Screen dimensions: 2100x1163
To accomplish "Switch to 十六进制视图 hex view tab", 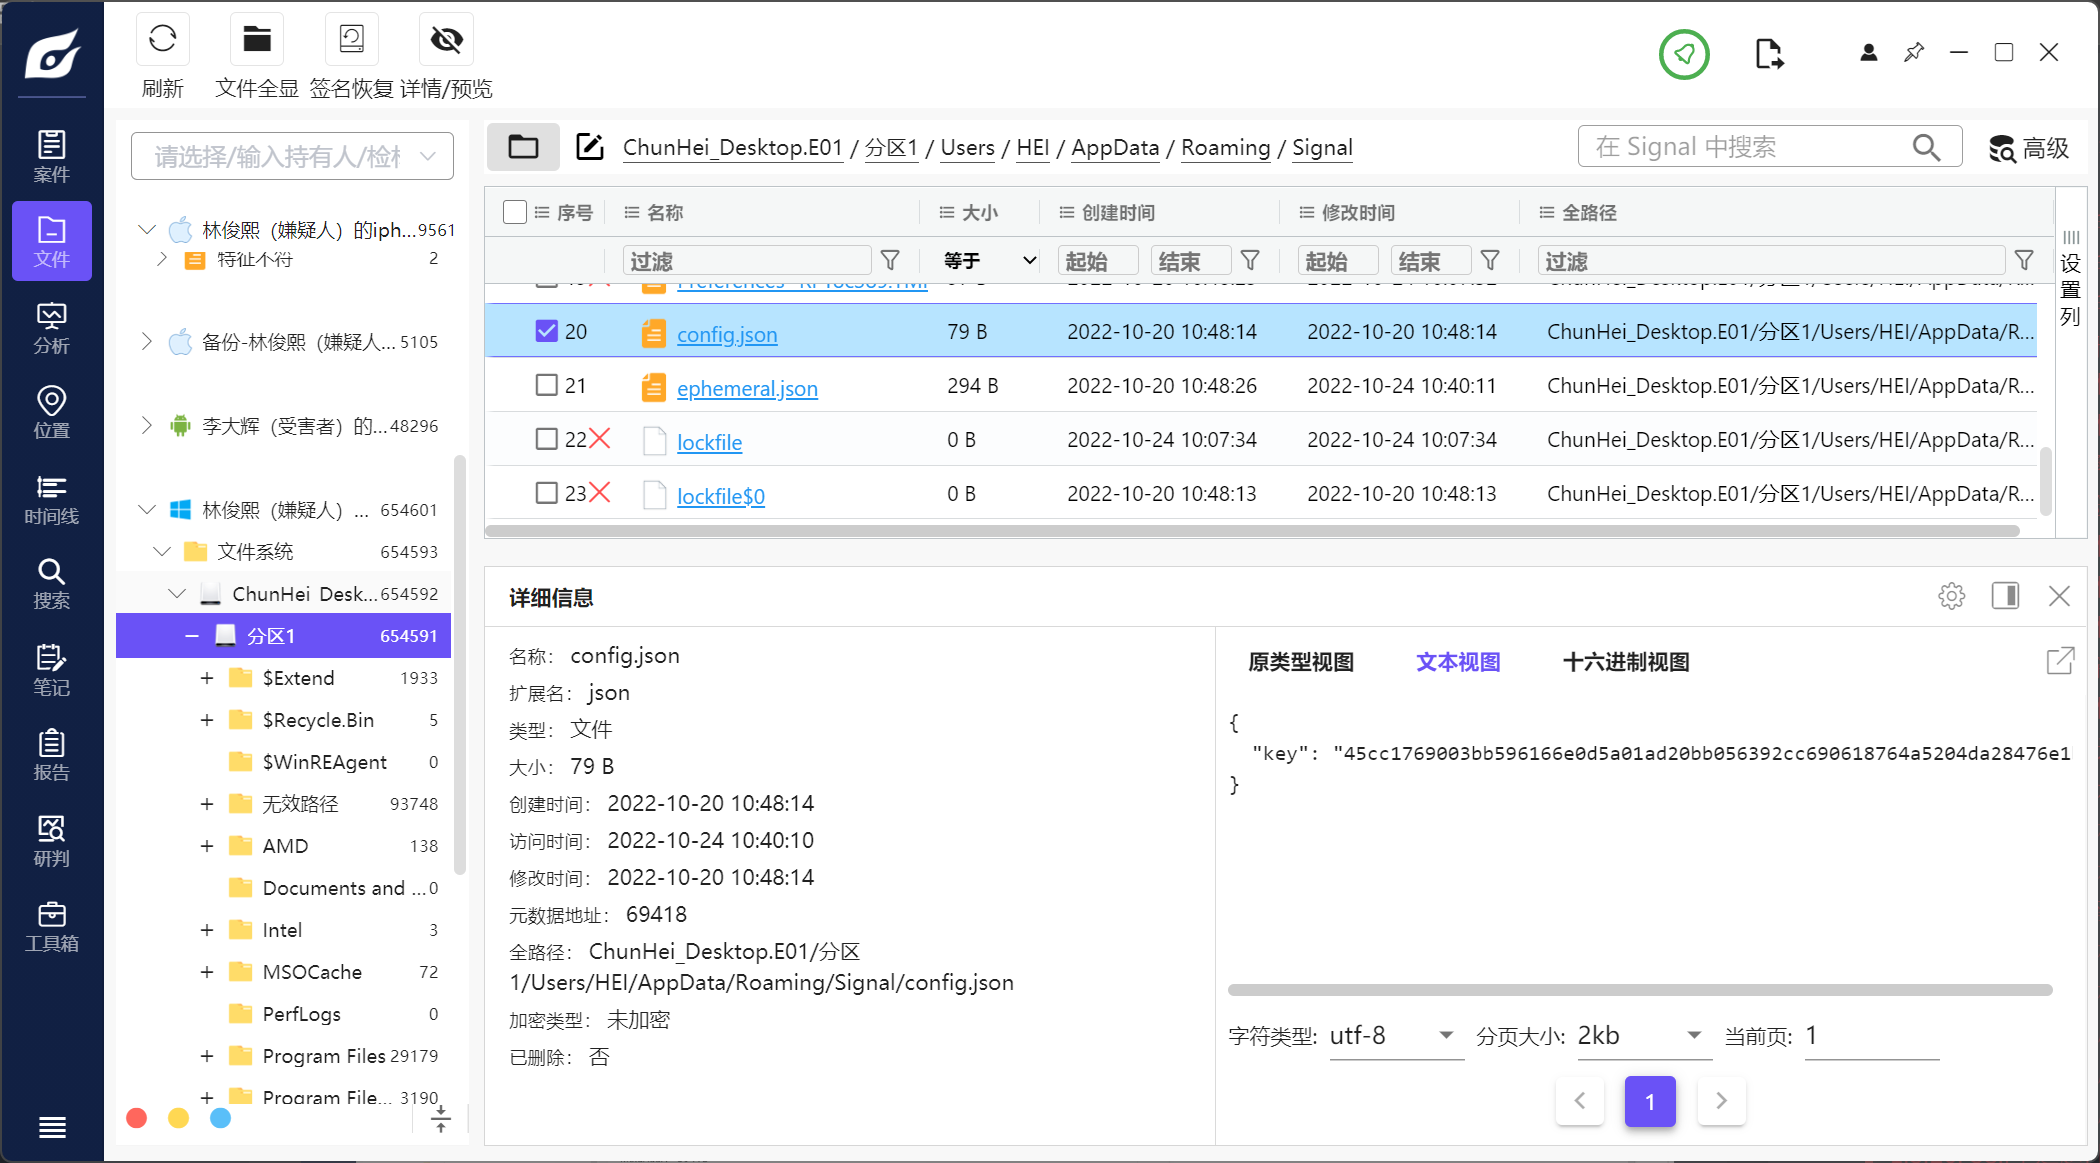I will tap(1625, 662).
